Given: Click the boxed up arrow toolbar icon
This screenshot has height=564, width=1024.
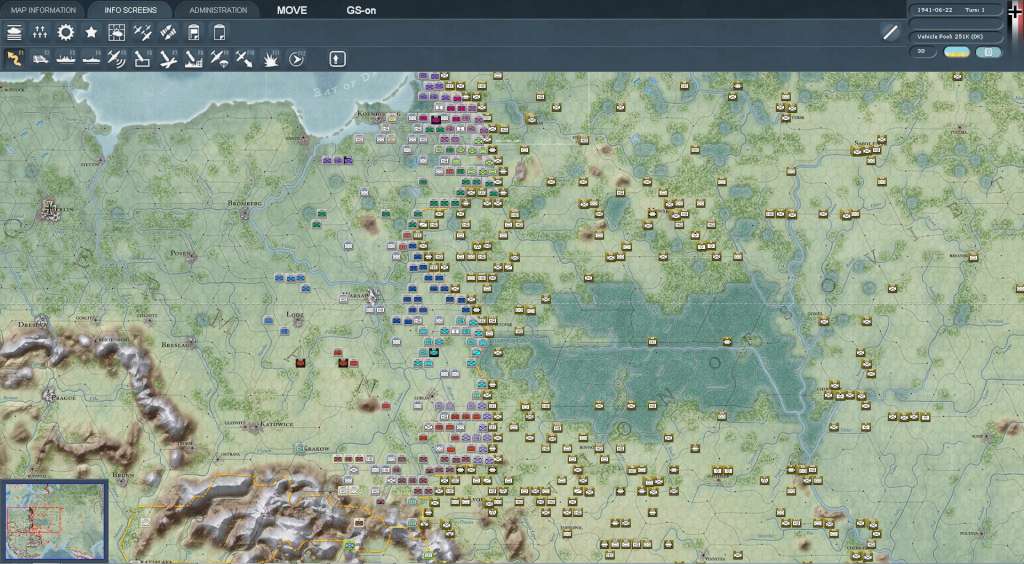Looking at the screenshot, I should click(x=337, y=59).
